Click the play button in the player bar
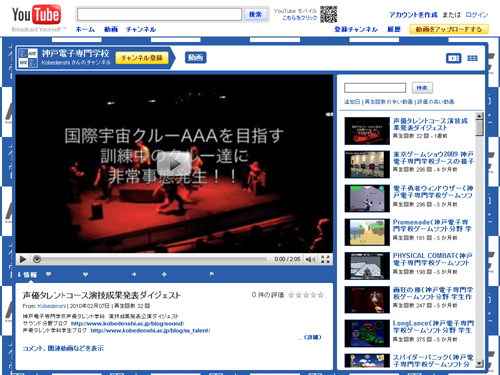The height and width of the screenshot is (375, 500). tap(23, 259)
